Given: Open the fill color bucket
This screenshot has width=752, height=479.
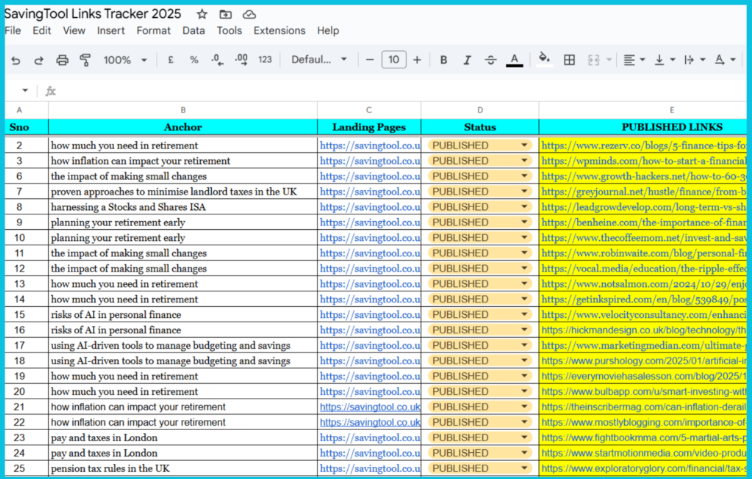Looking at the screenshot, I should [x=544, y=60].
